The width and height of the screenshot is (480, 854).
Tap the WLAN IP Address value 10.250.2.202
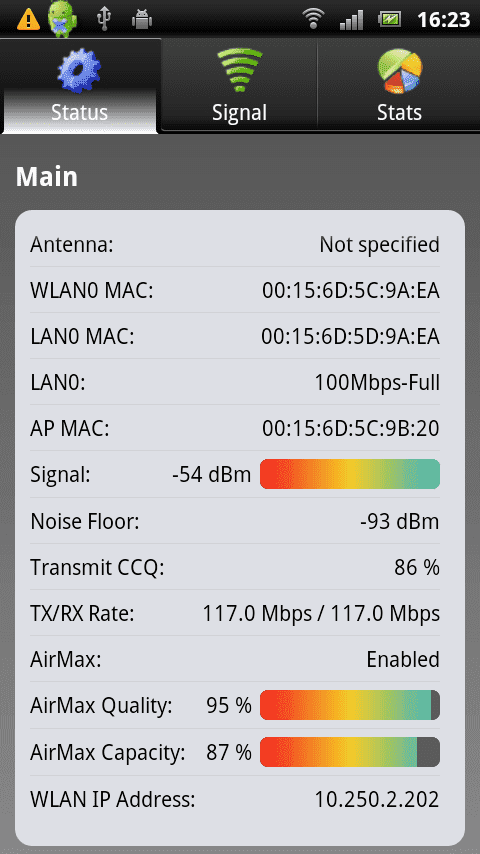[377, 800]
